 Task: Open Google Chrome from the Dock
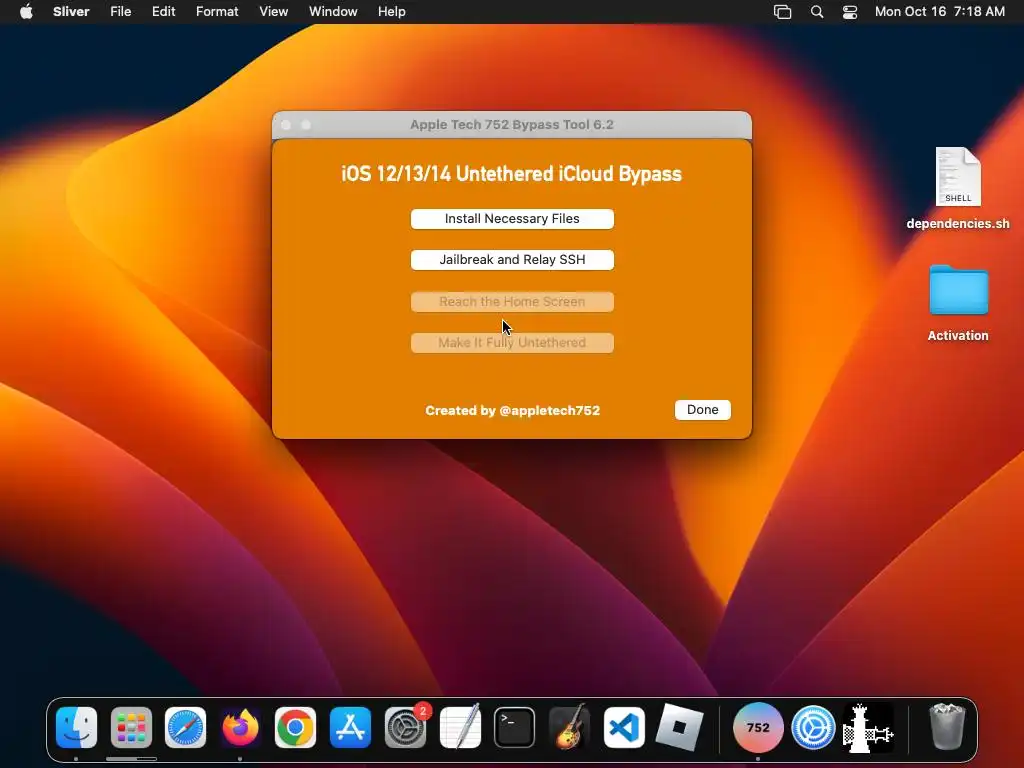click(295, 728)
